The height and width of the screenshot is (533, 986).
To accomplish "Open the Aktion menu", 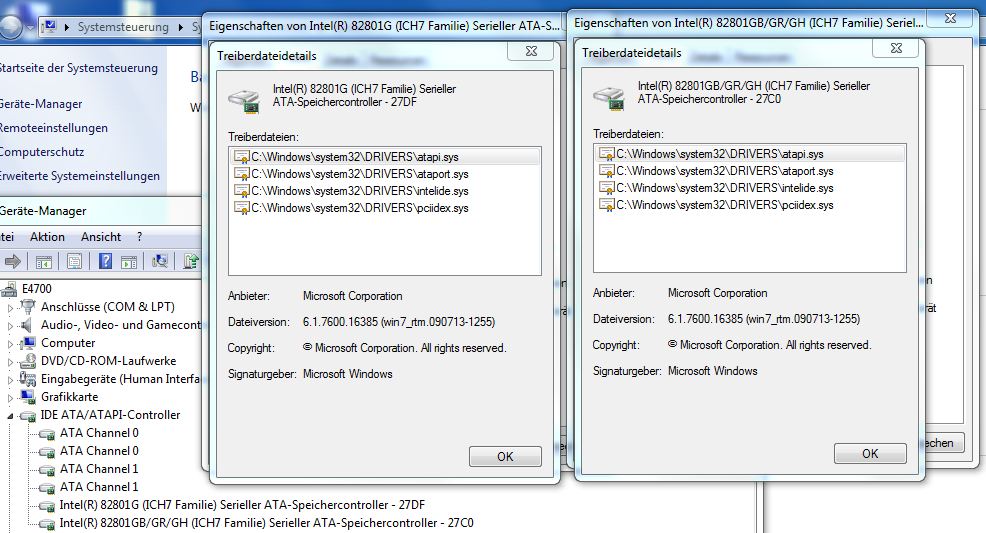I will [x=47, y=237].
